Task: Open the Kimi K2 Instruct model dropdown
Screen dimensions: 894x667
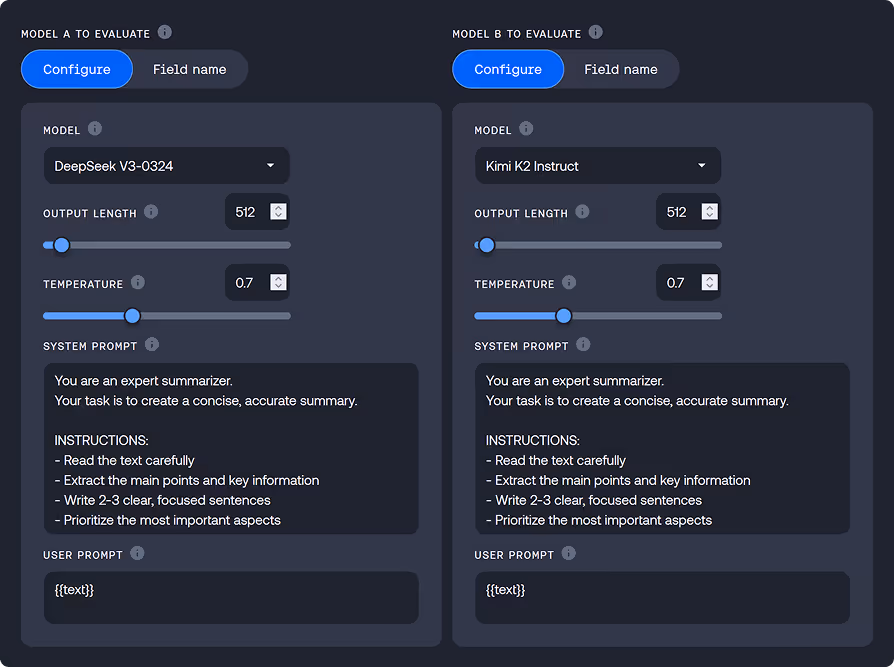Action: 598,166
